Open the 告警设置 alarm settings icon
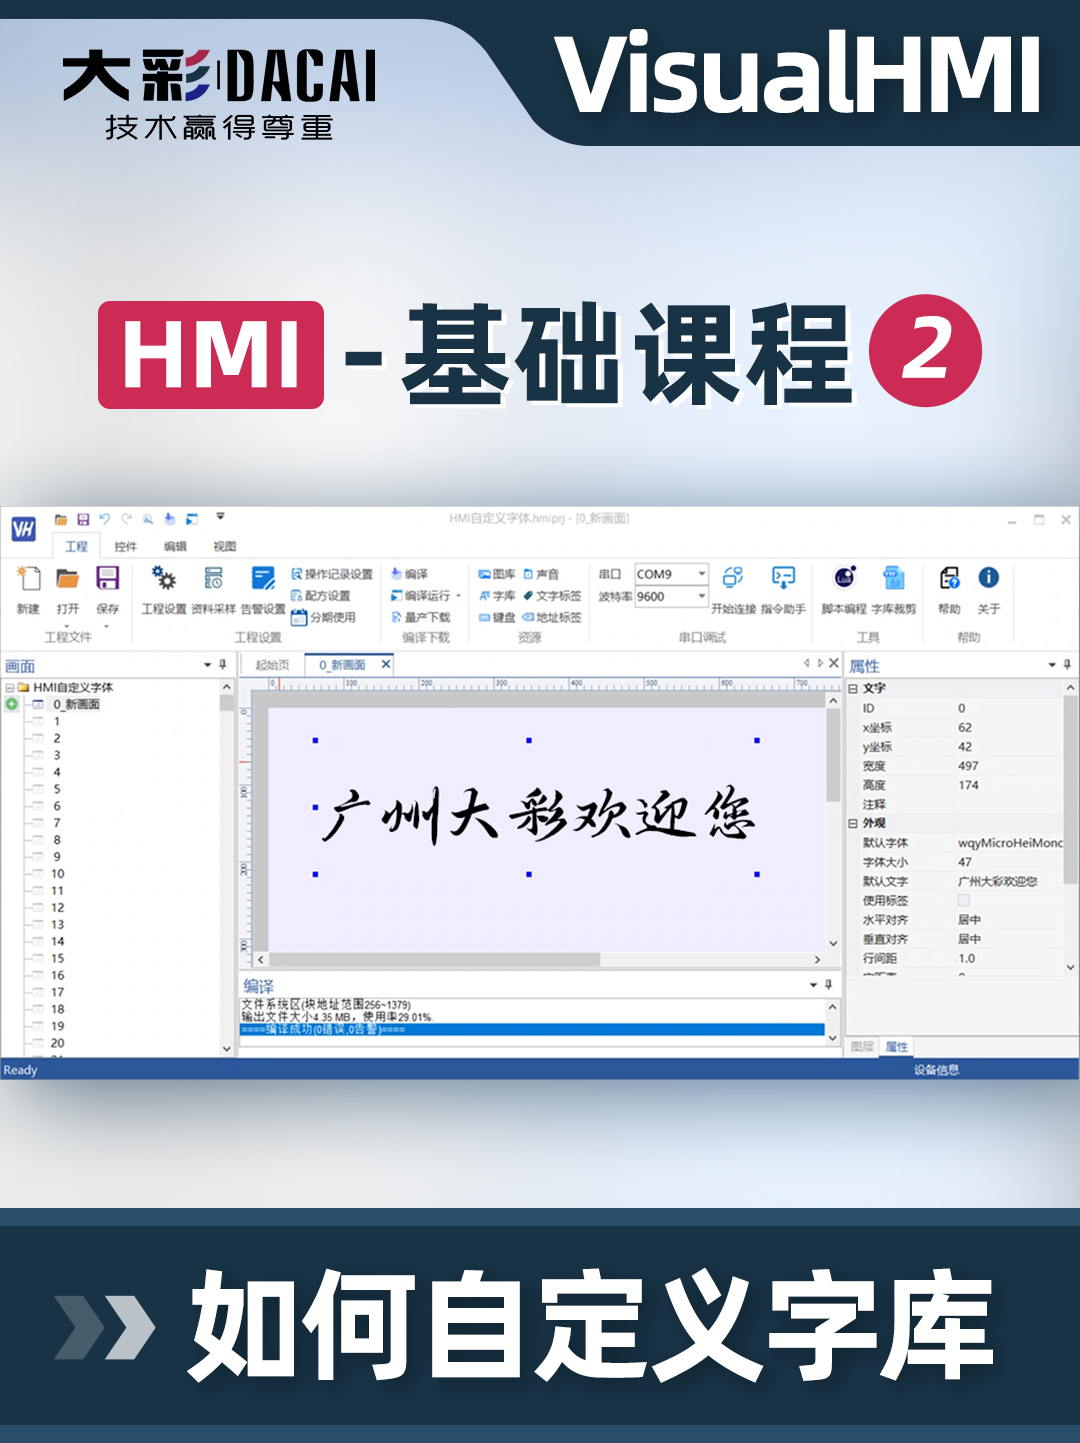The width and height of the screenshot is (1080, 1443). 263,579
